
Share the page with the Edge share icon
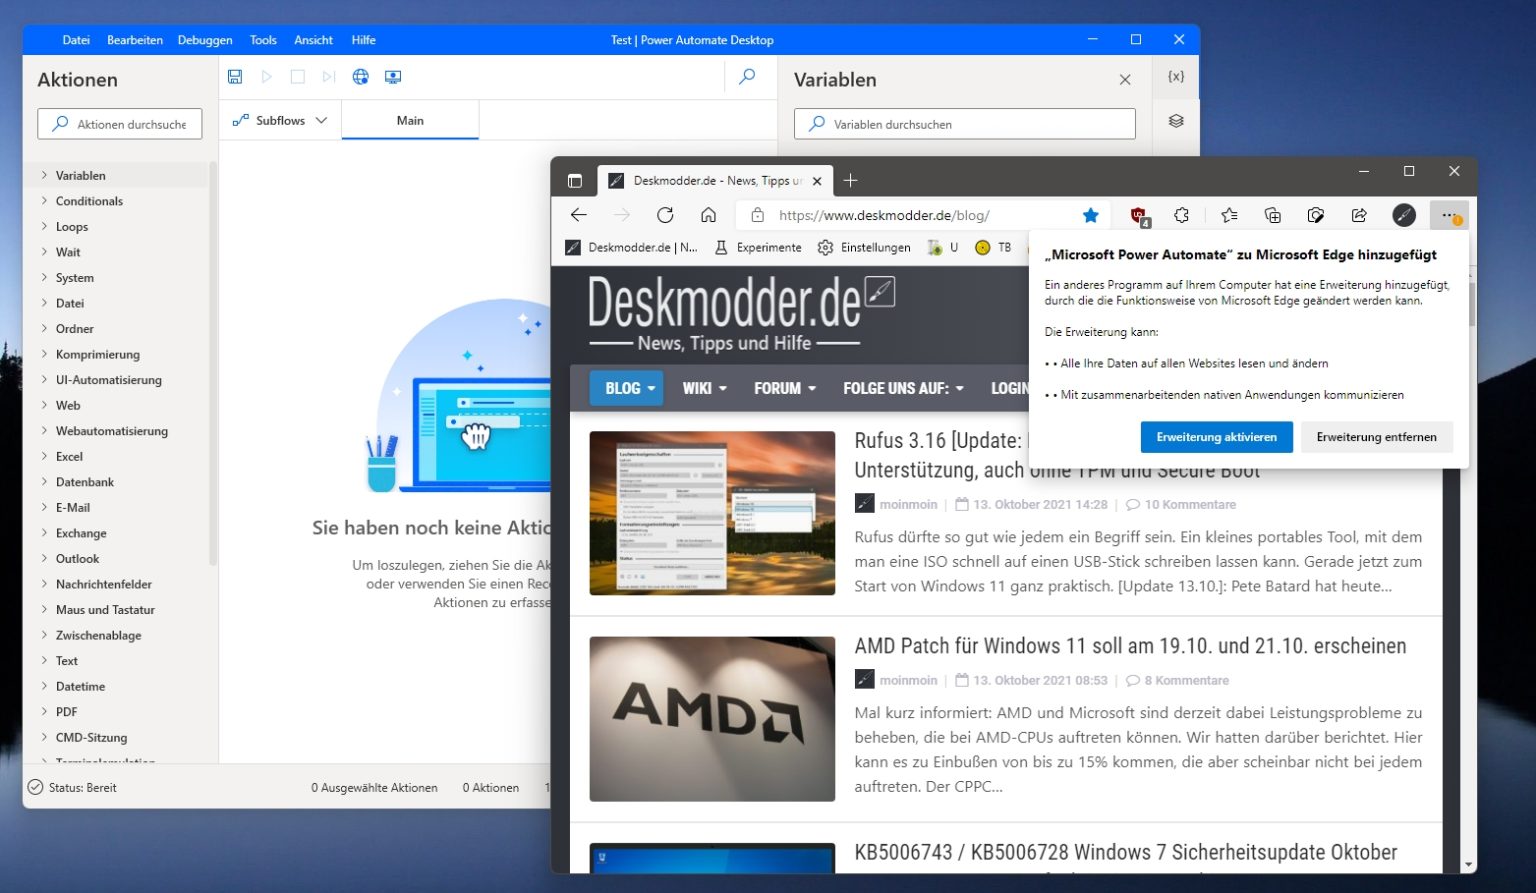point(1359,214)
